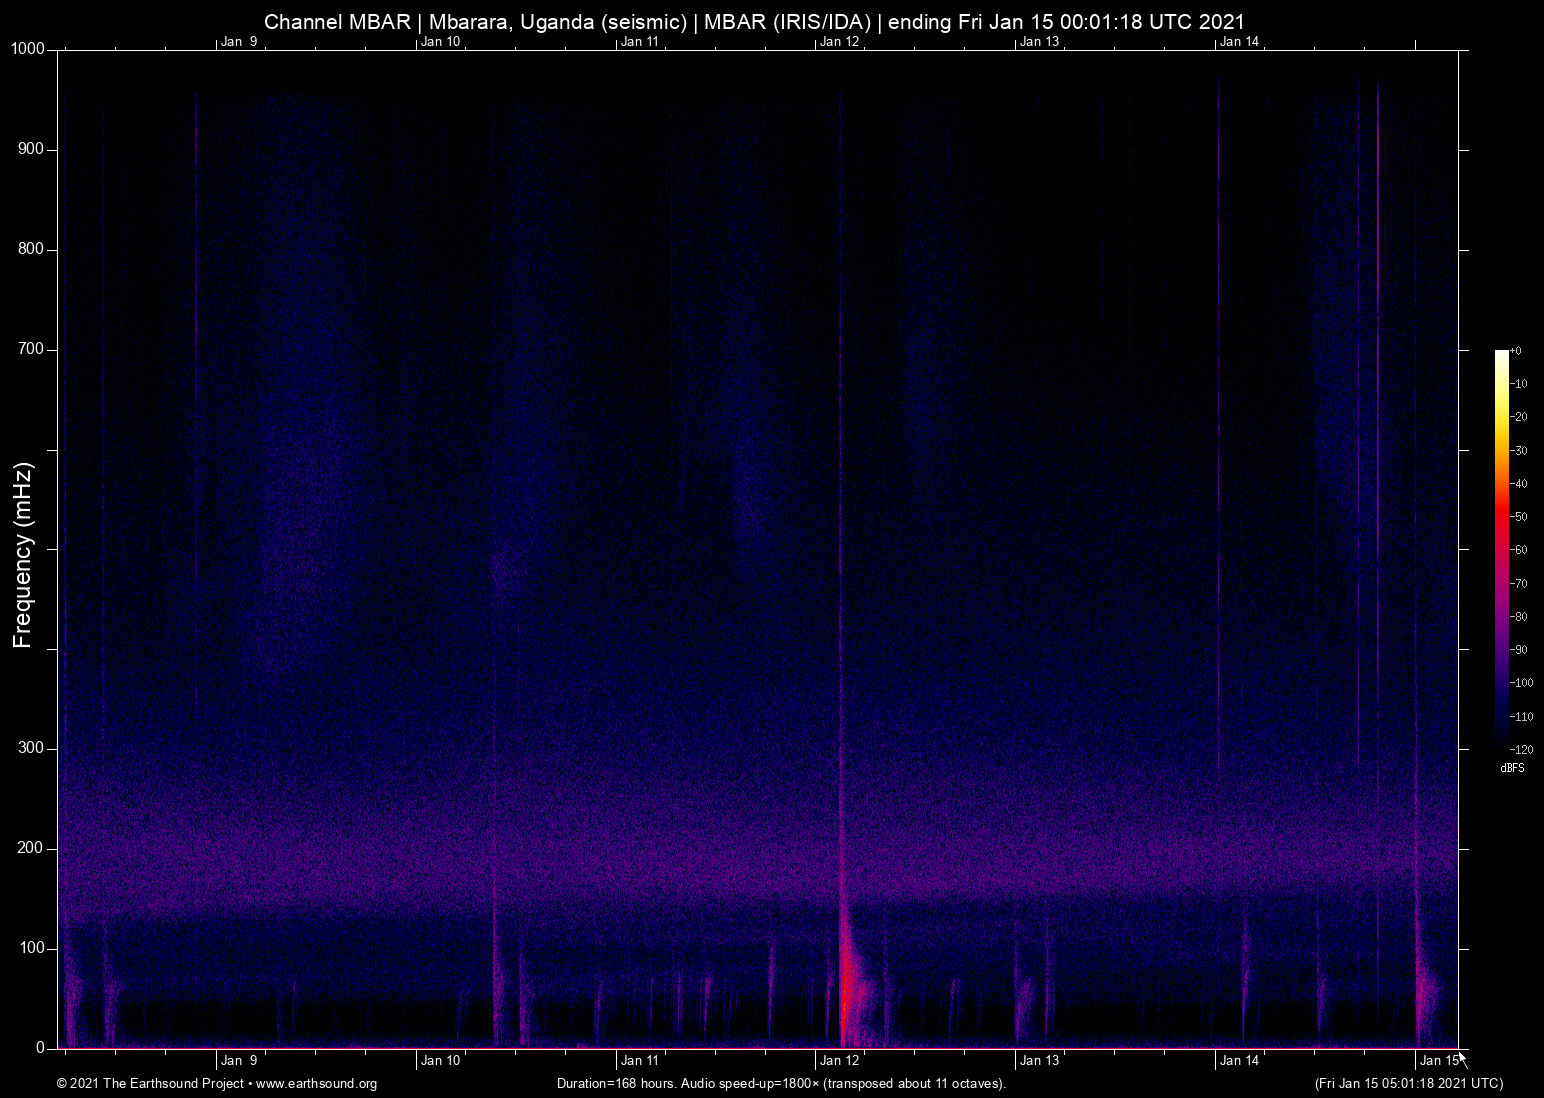Select the '-40' color scale label
Image resolution: width=1544 pixels, height=1098 pixels.
[1518, 484]
